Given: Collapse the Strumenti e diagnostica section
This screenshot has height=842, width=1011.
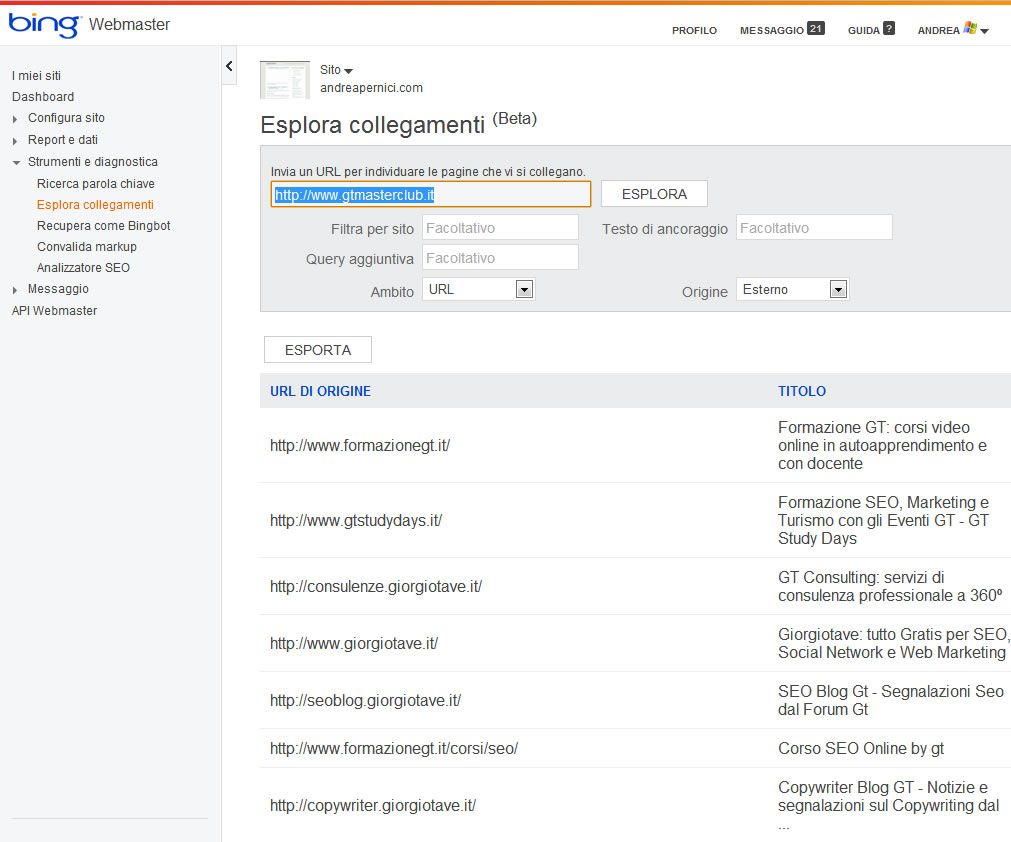Looking at the screenshot, I should (16, 162).
